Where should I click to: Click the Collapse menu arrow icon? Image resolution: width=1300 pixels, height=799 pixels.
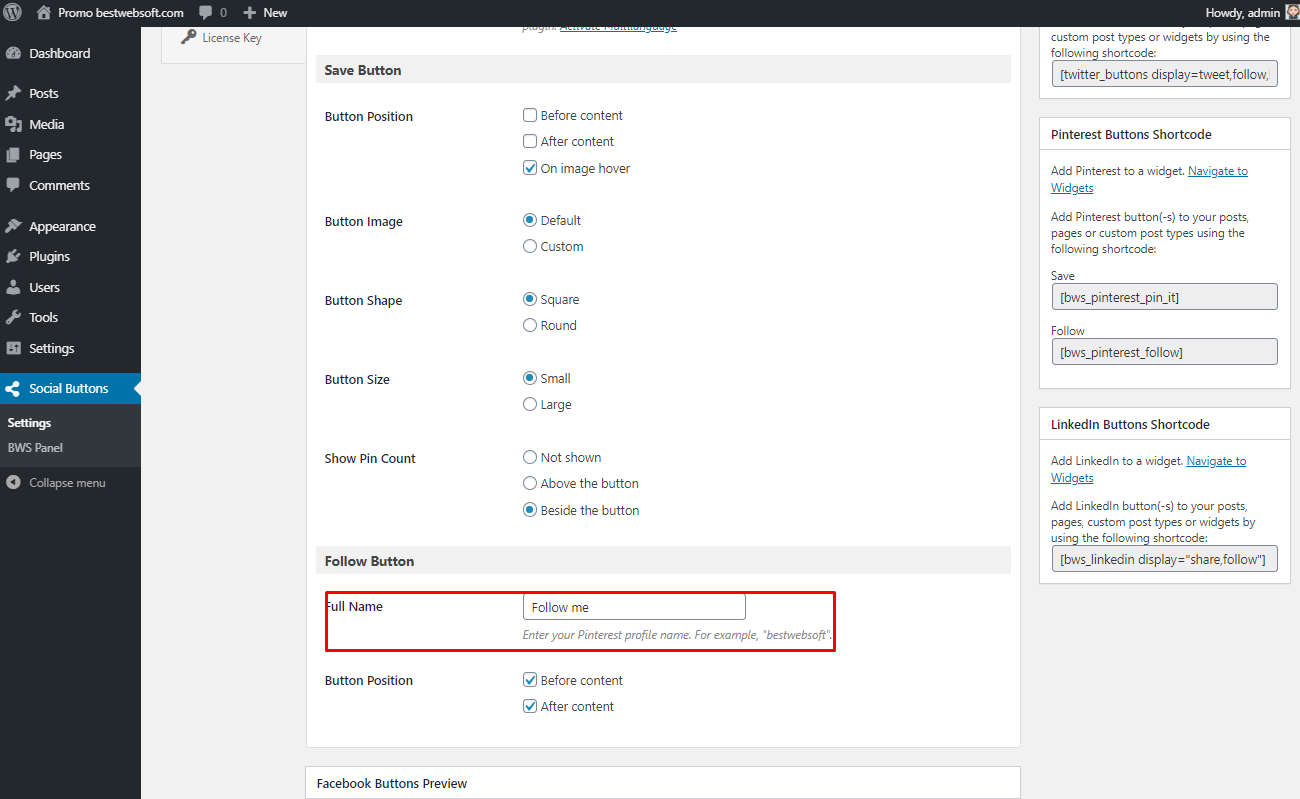pos(13,483)
